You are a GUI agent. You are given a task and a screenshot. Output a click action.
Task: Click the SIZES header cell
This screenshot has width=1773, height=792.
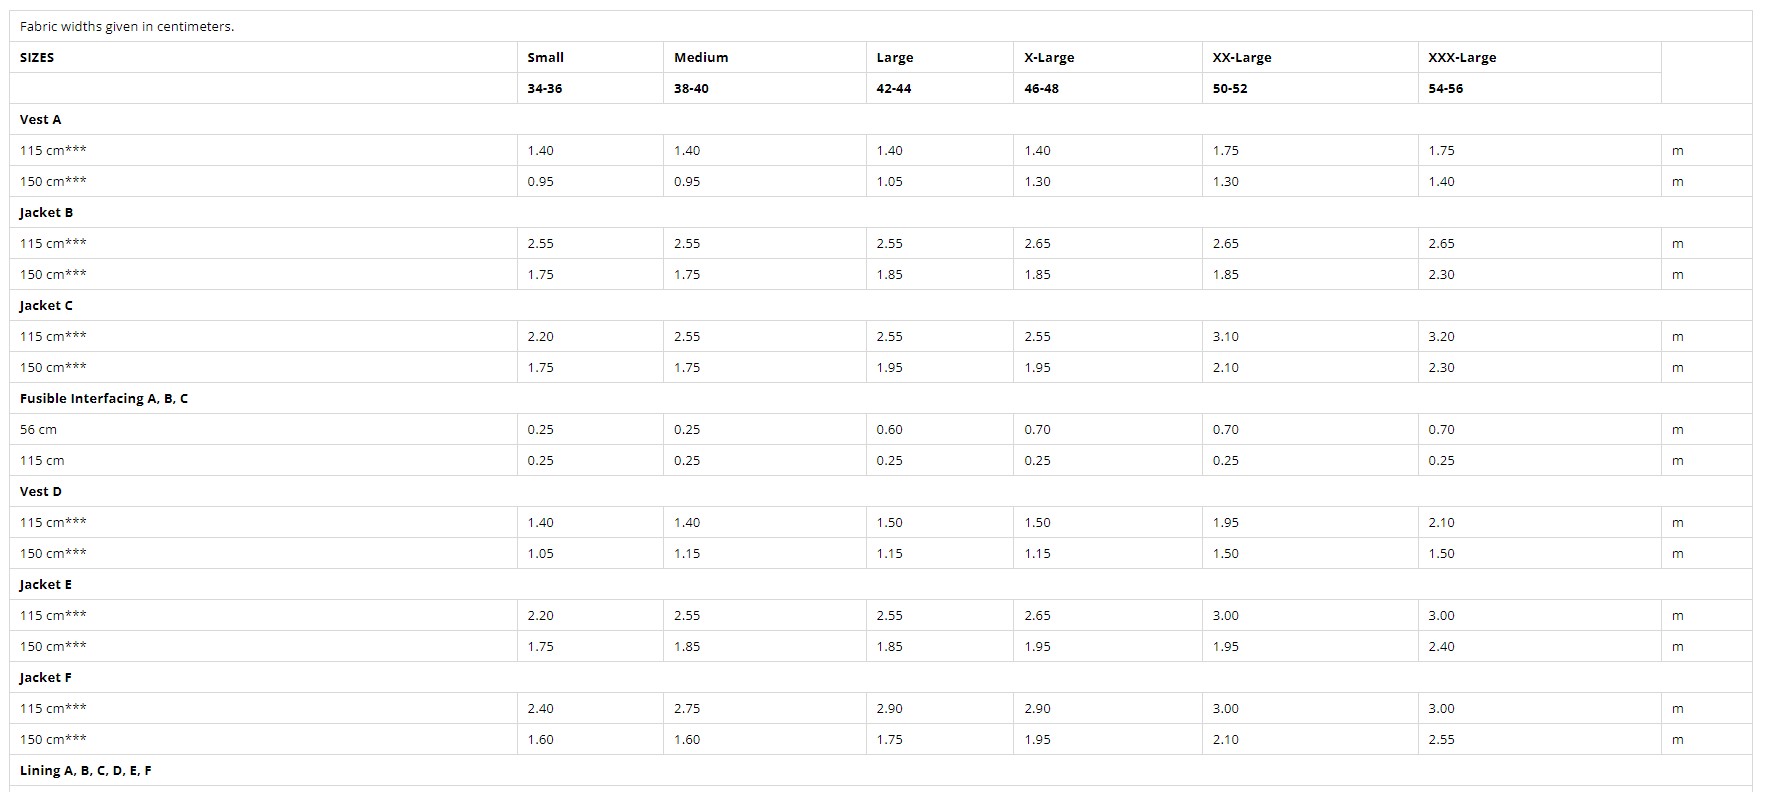pos(37,58)
